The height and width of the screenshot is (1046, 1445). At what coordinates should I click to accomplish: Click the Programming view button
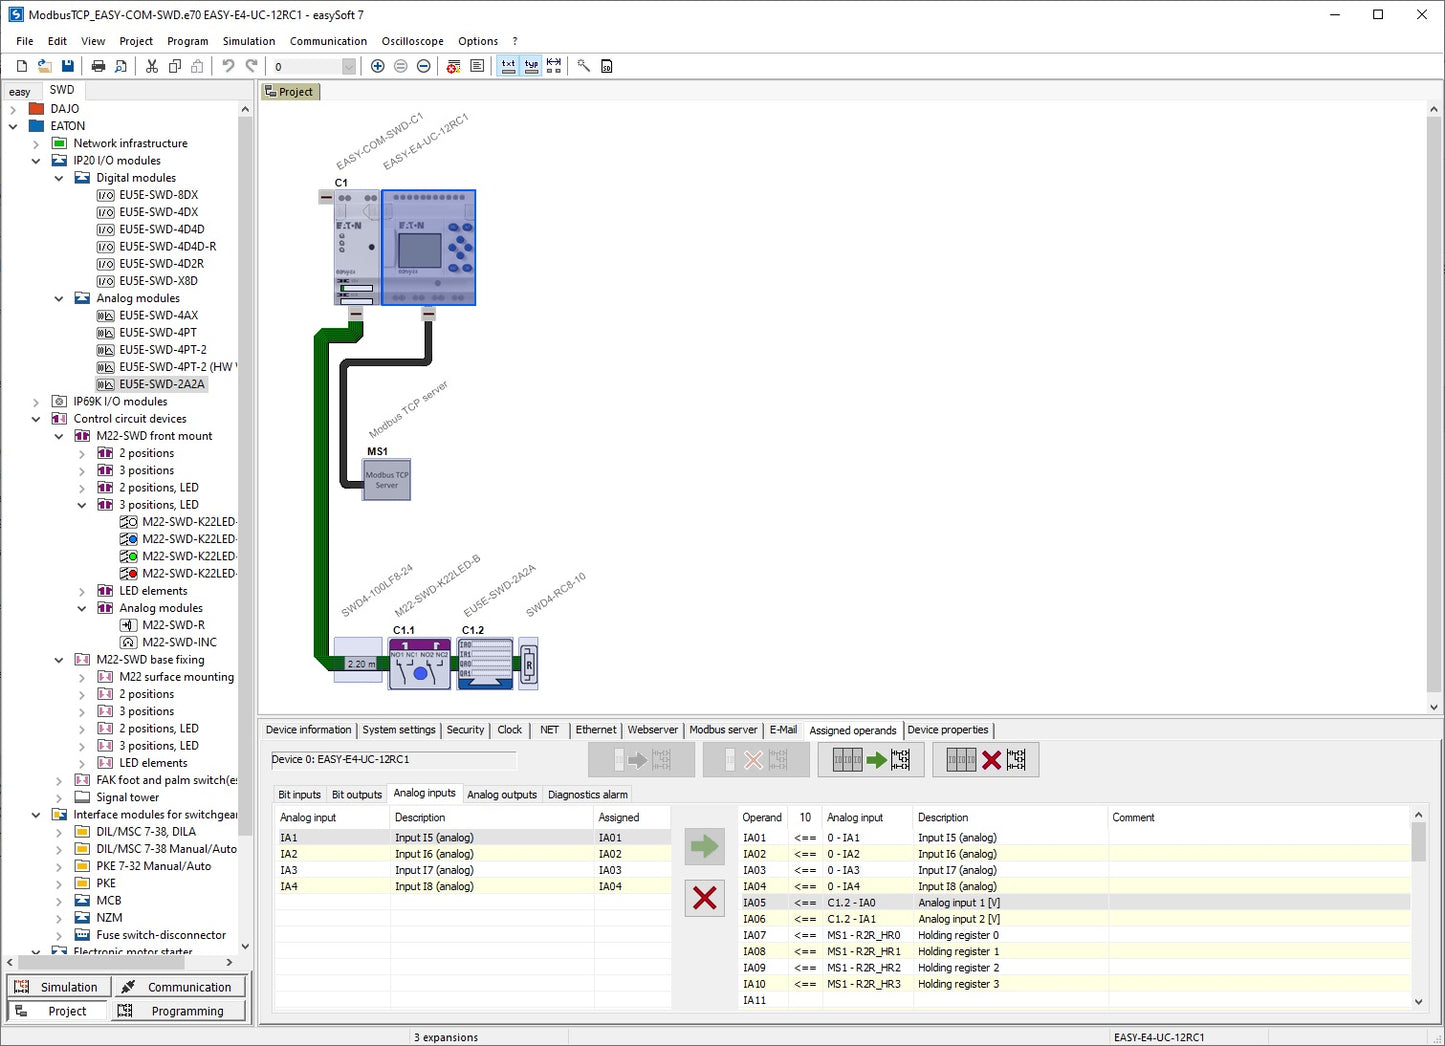[178, 1011]
